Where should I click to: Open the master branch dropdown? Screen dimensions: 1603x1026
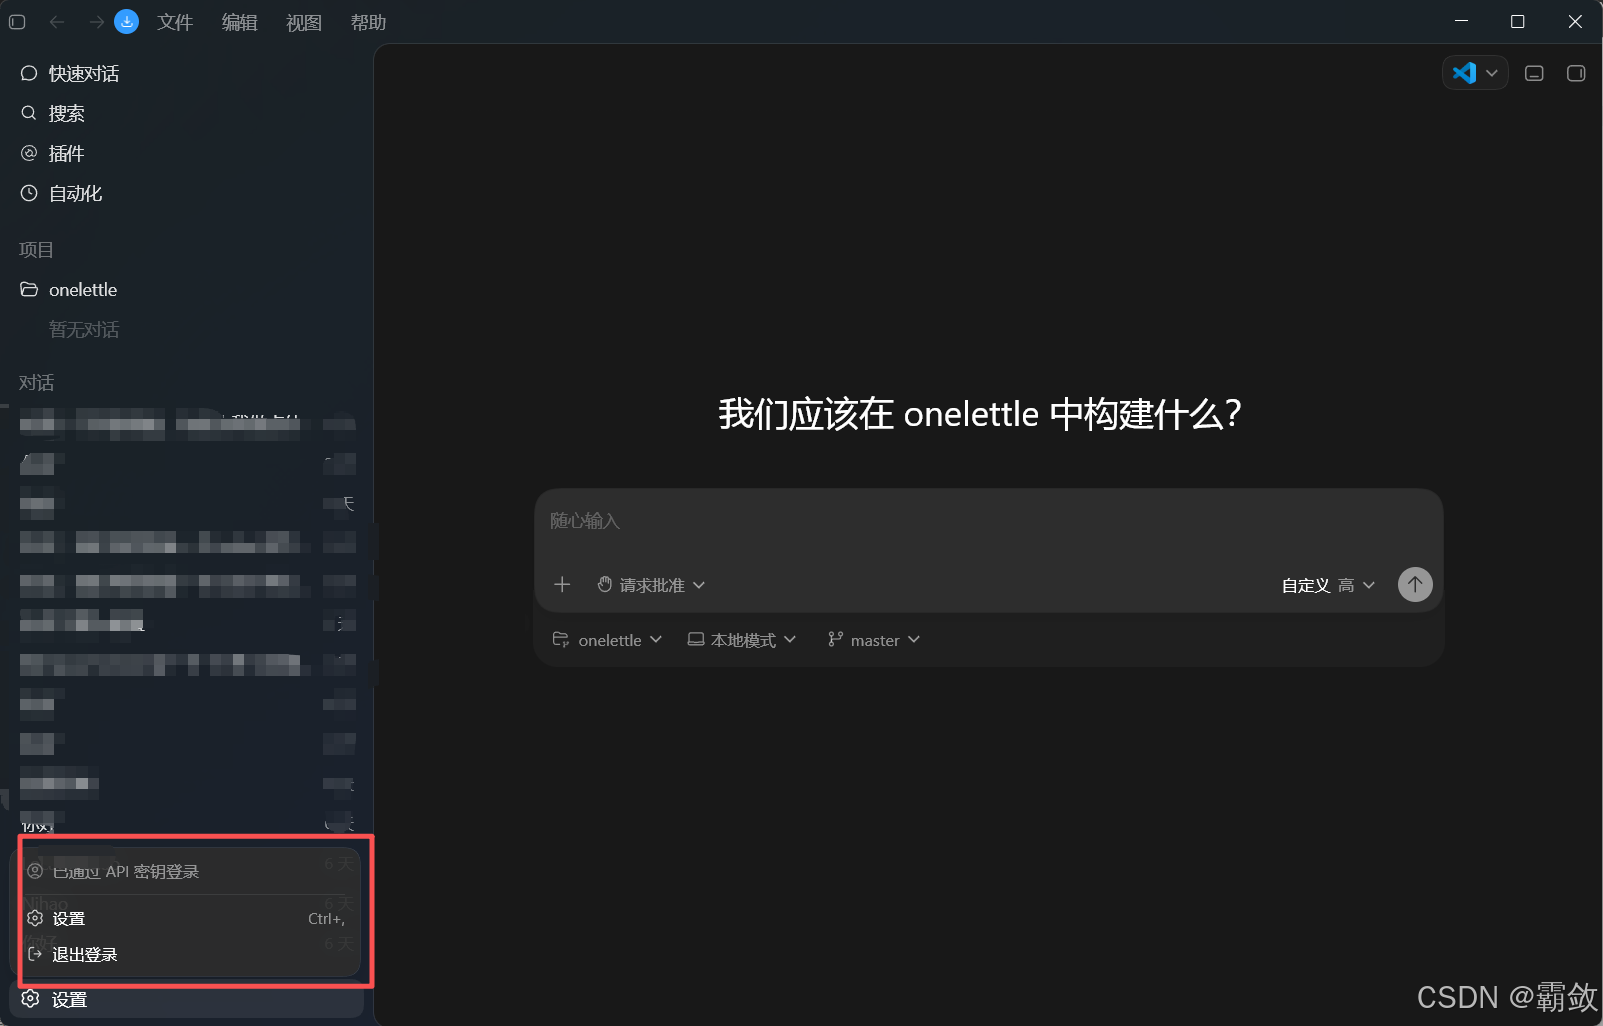click(873, 640)
